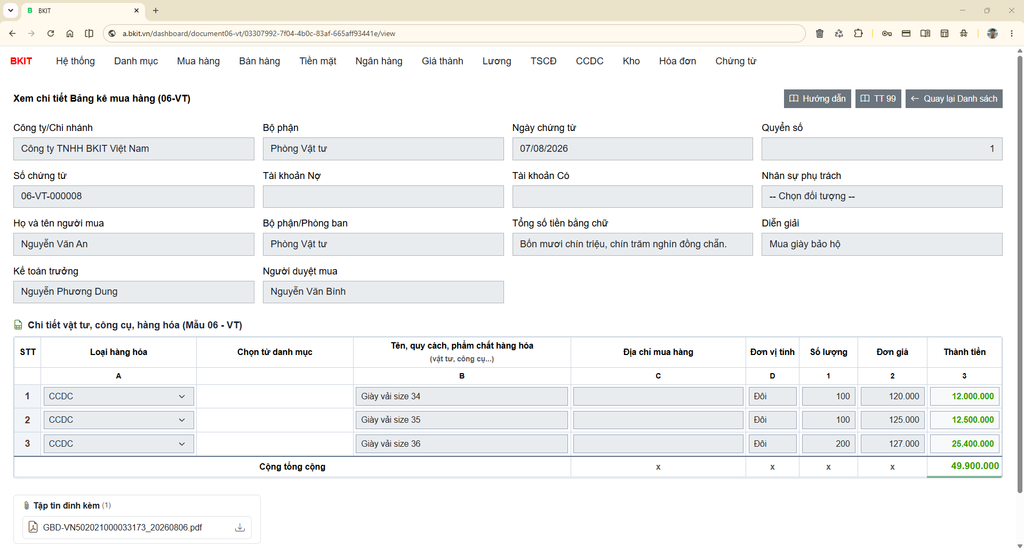The image size is (1024, 550).
Task: Open the Tiền mặt menu
Action: [317, 61]
